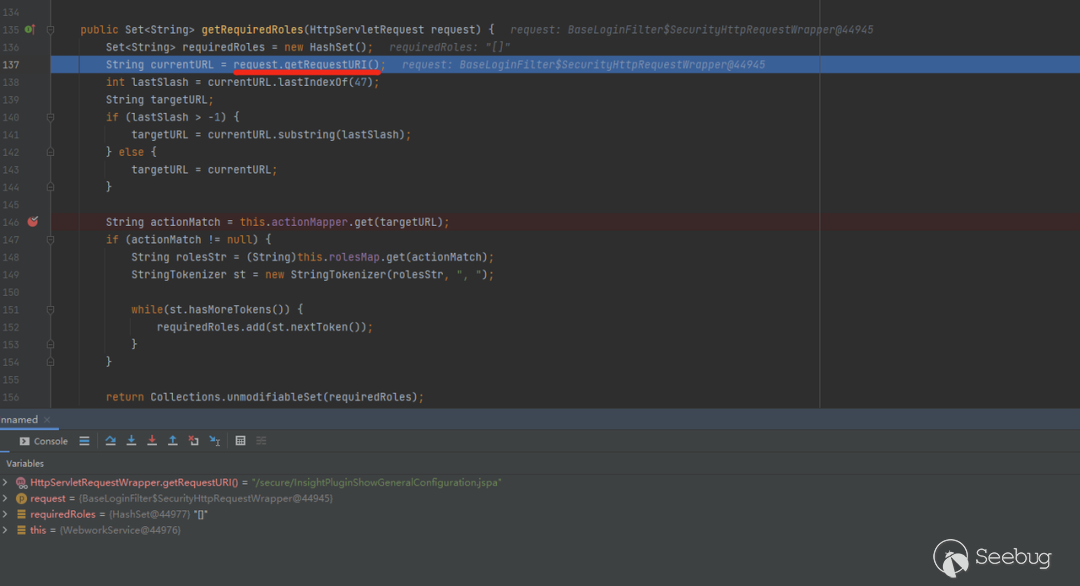This screenshot has width=1080, height=586.
Task: Click request.getRequestURI() call on line 137
Action: click(308, 65)
